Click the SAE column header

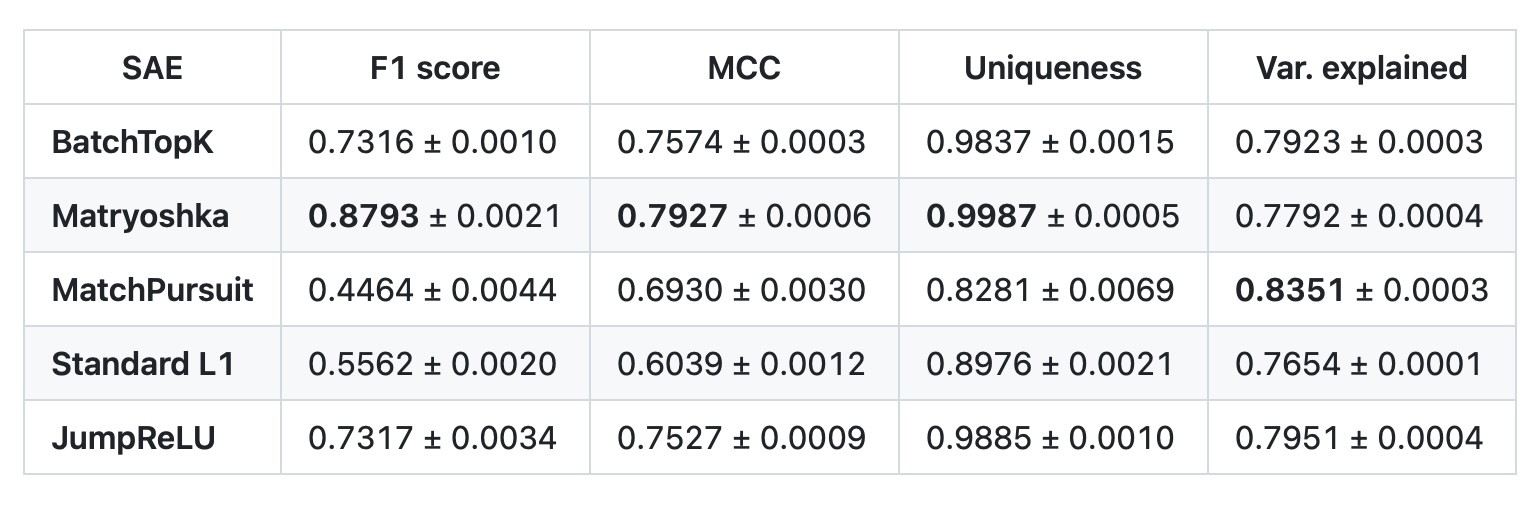[152, 67]
